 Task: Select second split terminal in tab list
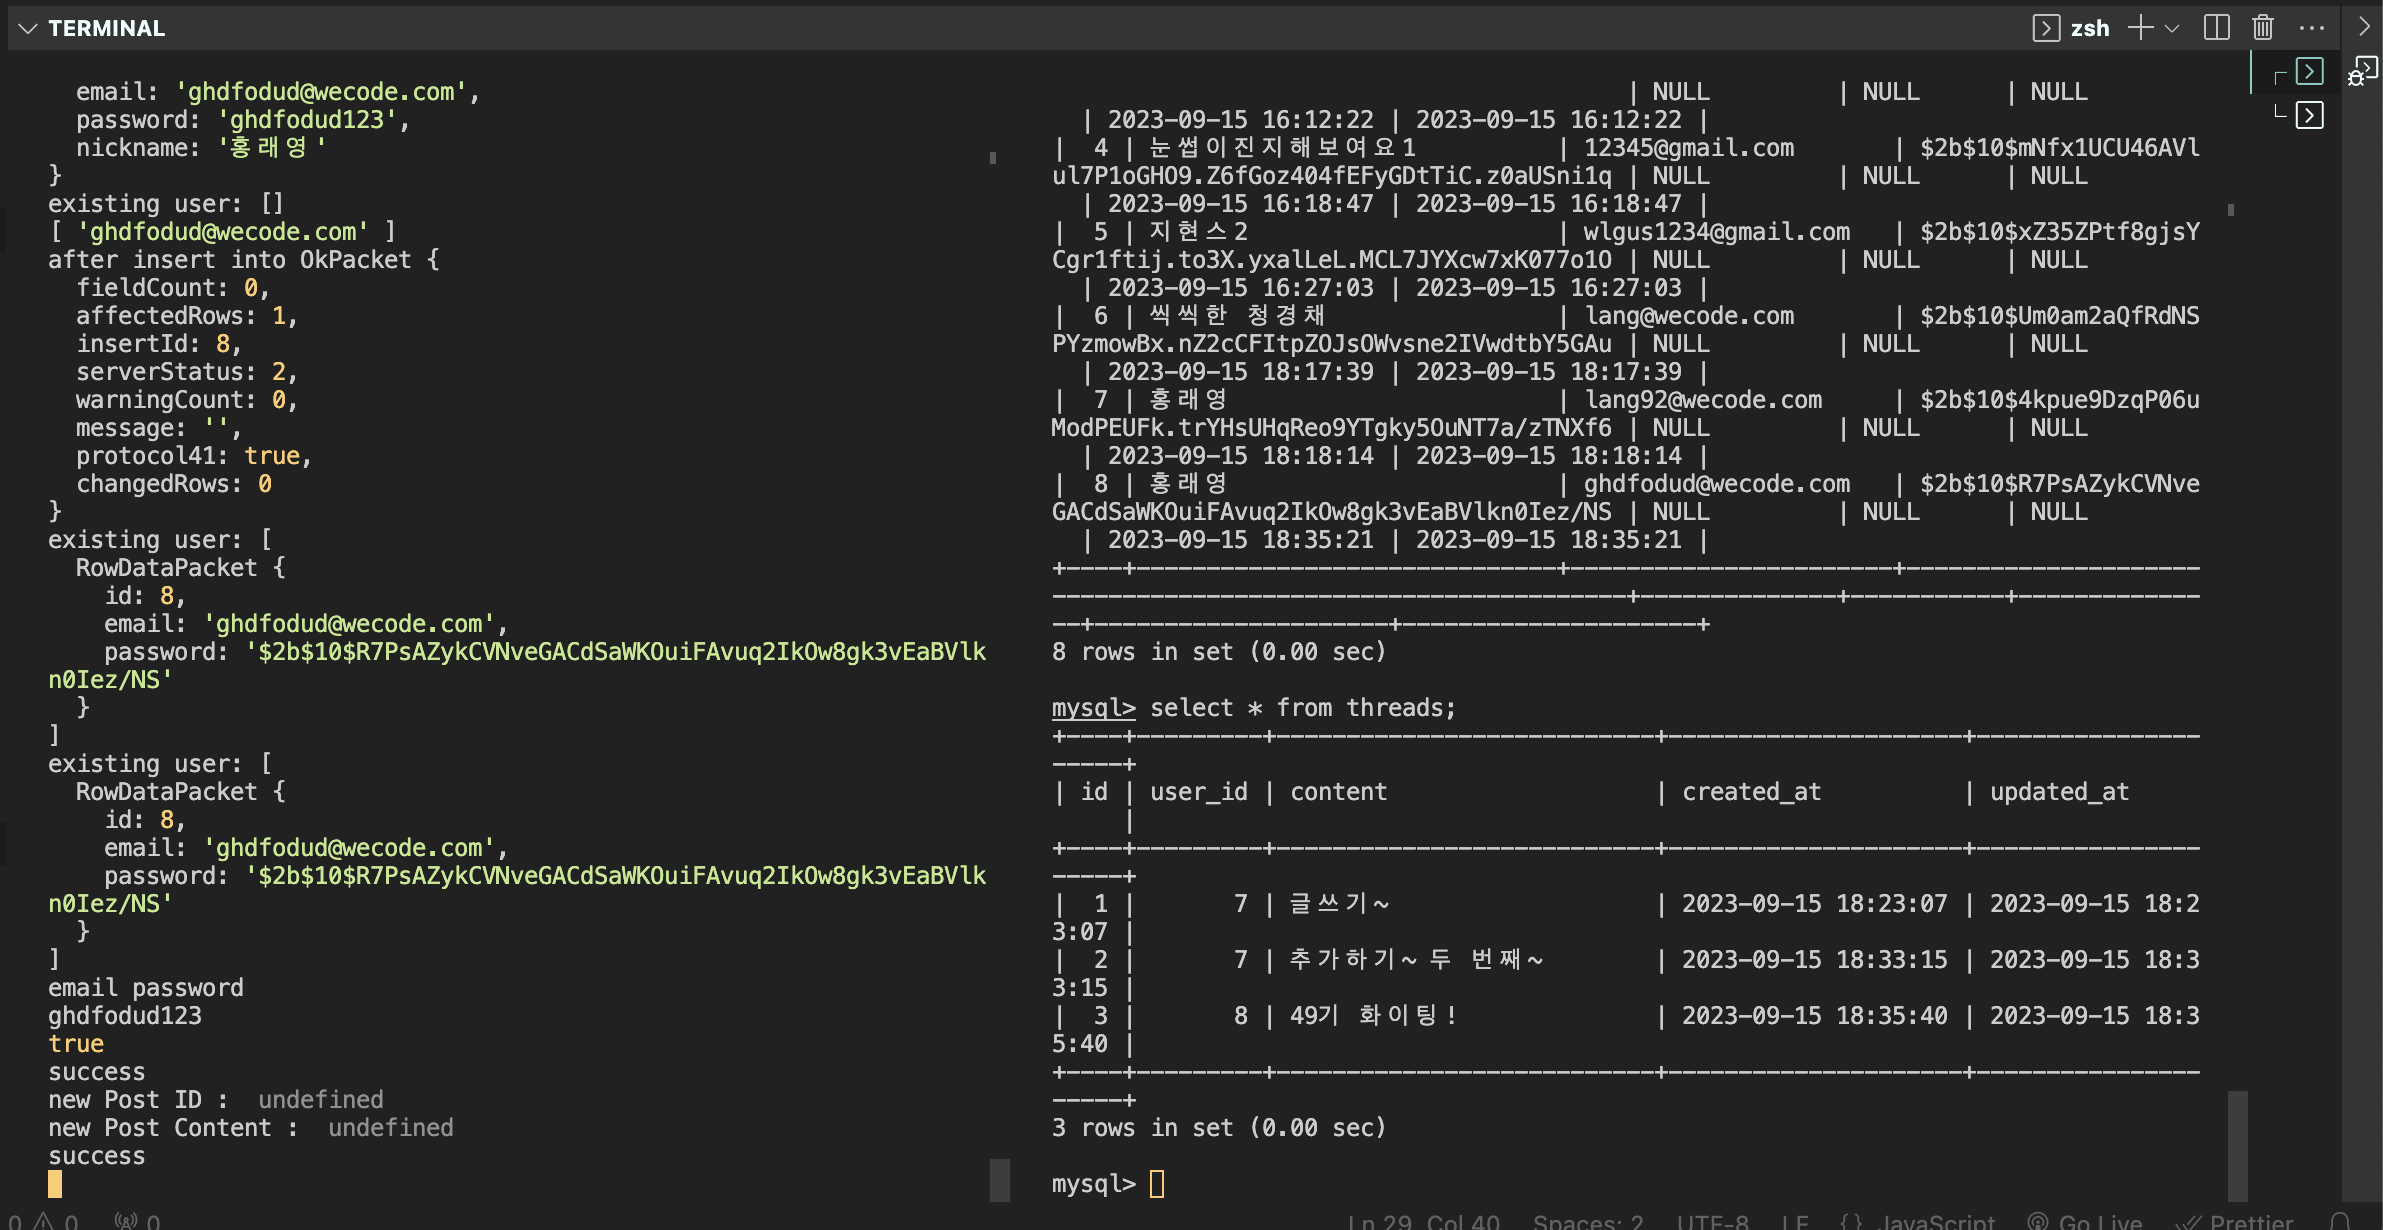[x=2309, y=116]
